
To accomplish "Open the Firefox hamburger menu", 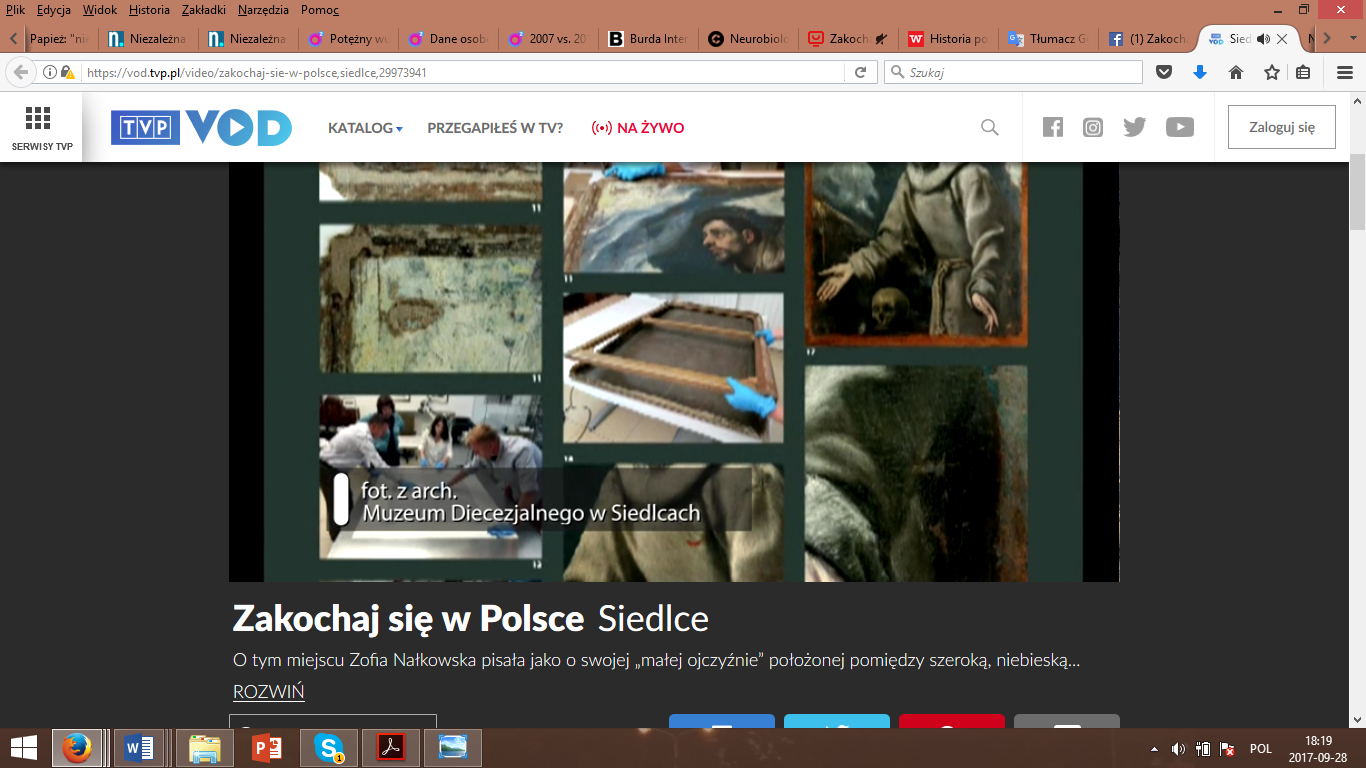I will click(1345, 72).
